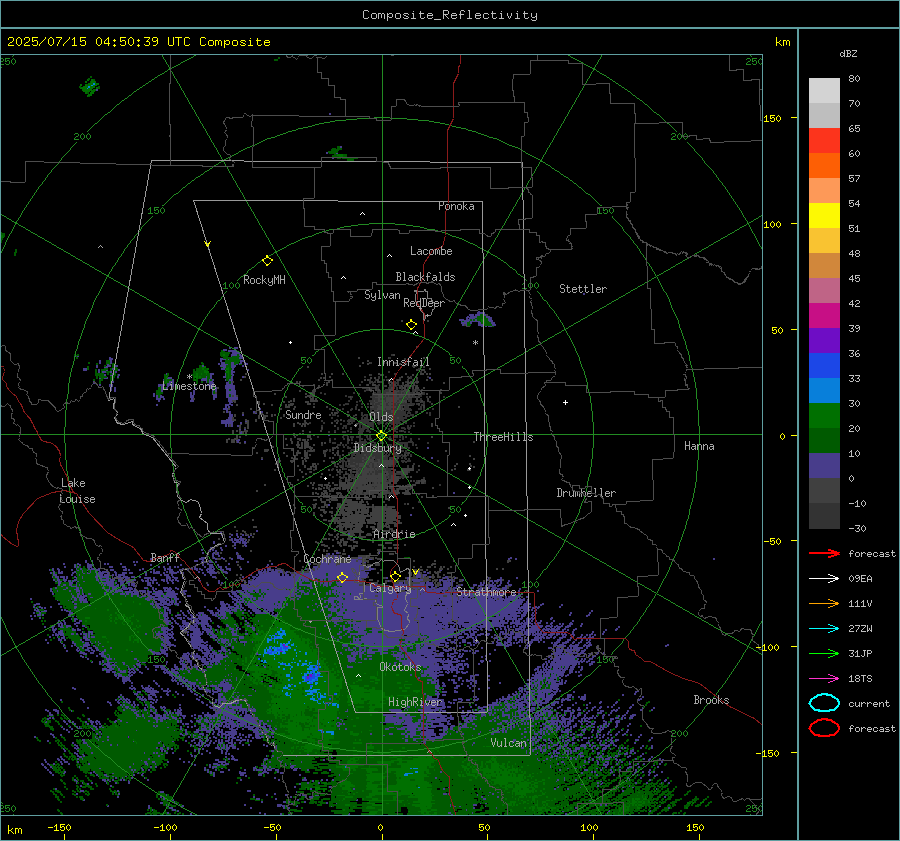Screen dimensions: 900x841
Task: Click the yellow diamond marker beside RockyMH
Action: [x=267, y=261]
